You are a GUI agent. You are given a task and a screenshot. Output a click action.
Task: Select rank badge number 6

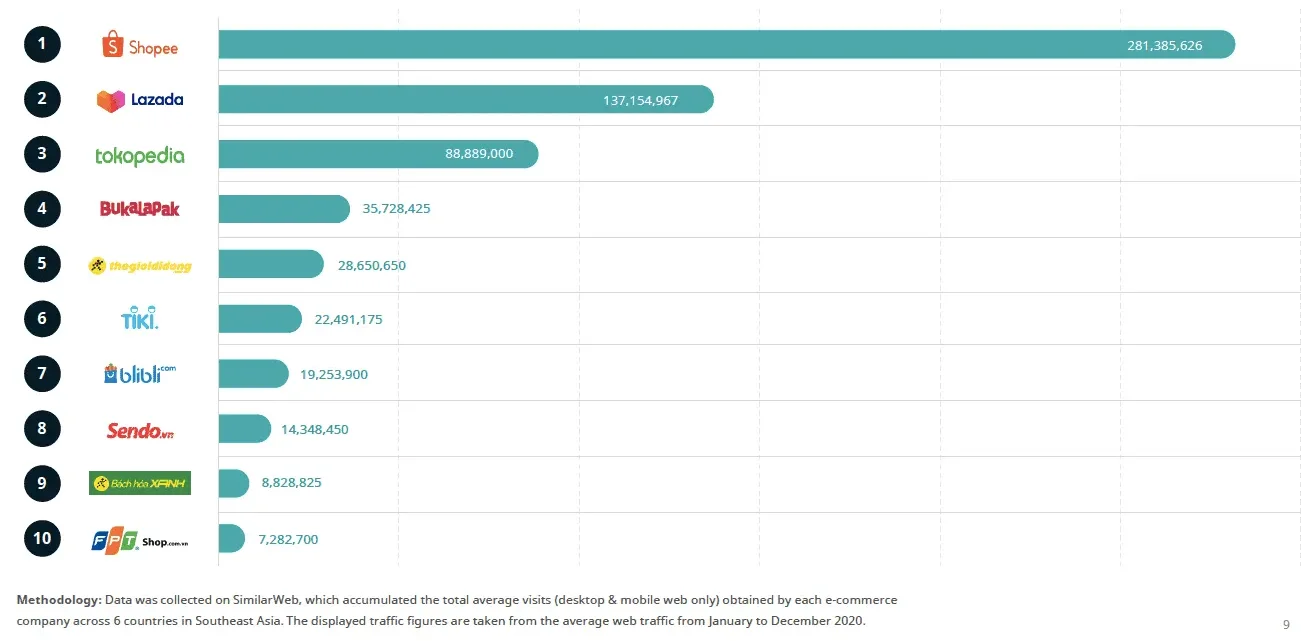[42, 319]
